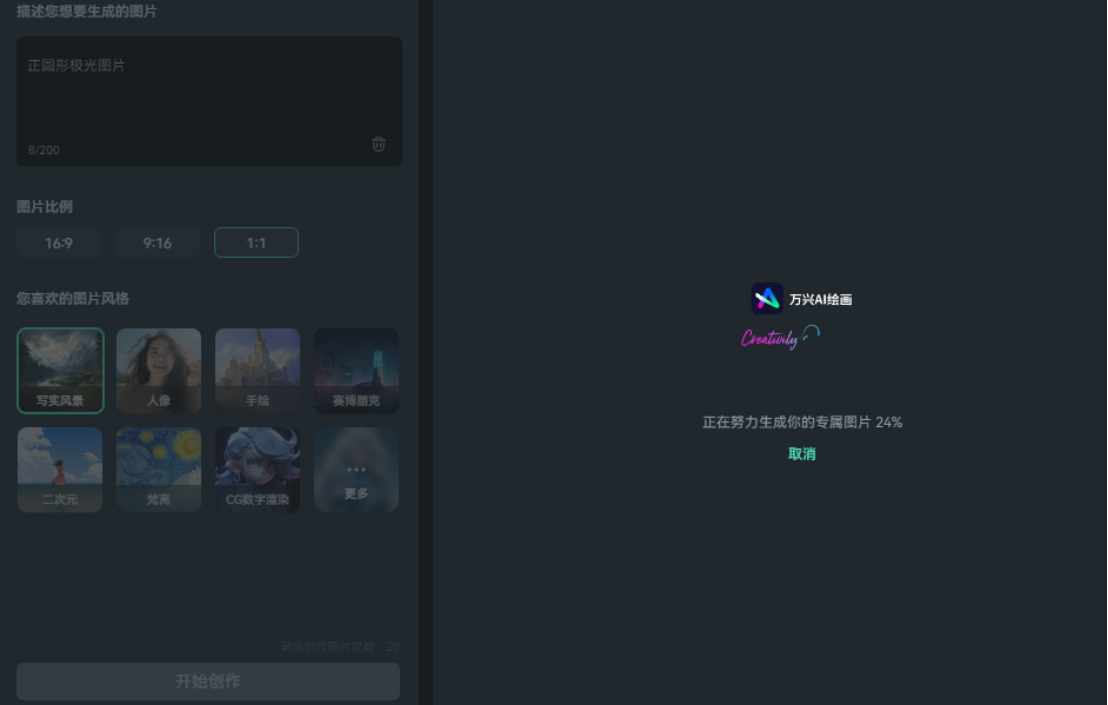Click 取消 to cancel generation
Screen dimensions: 1108x705
tap(802, 453)
